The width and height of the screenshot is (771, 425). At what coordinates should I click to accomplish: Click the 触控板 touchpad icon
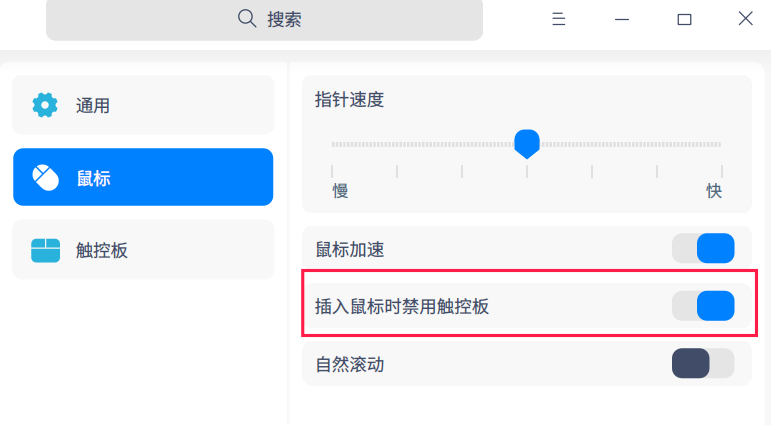(45, 250)
